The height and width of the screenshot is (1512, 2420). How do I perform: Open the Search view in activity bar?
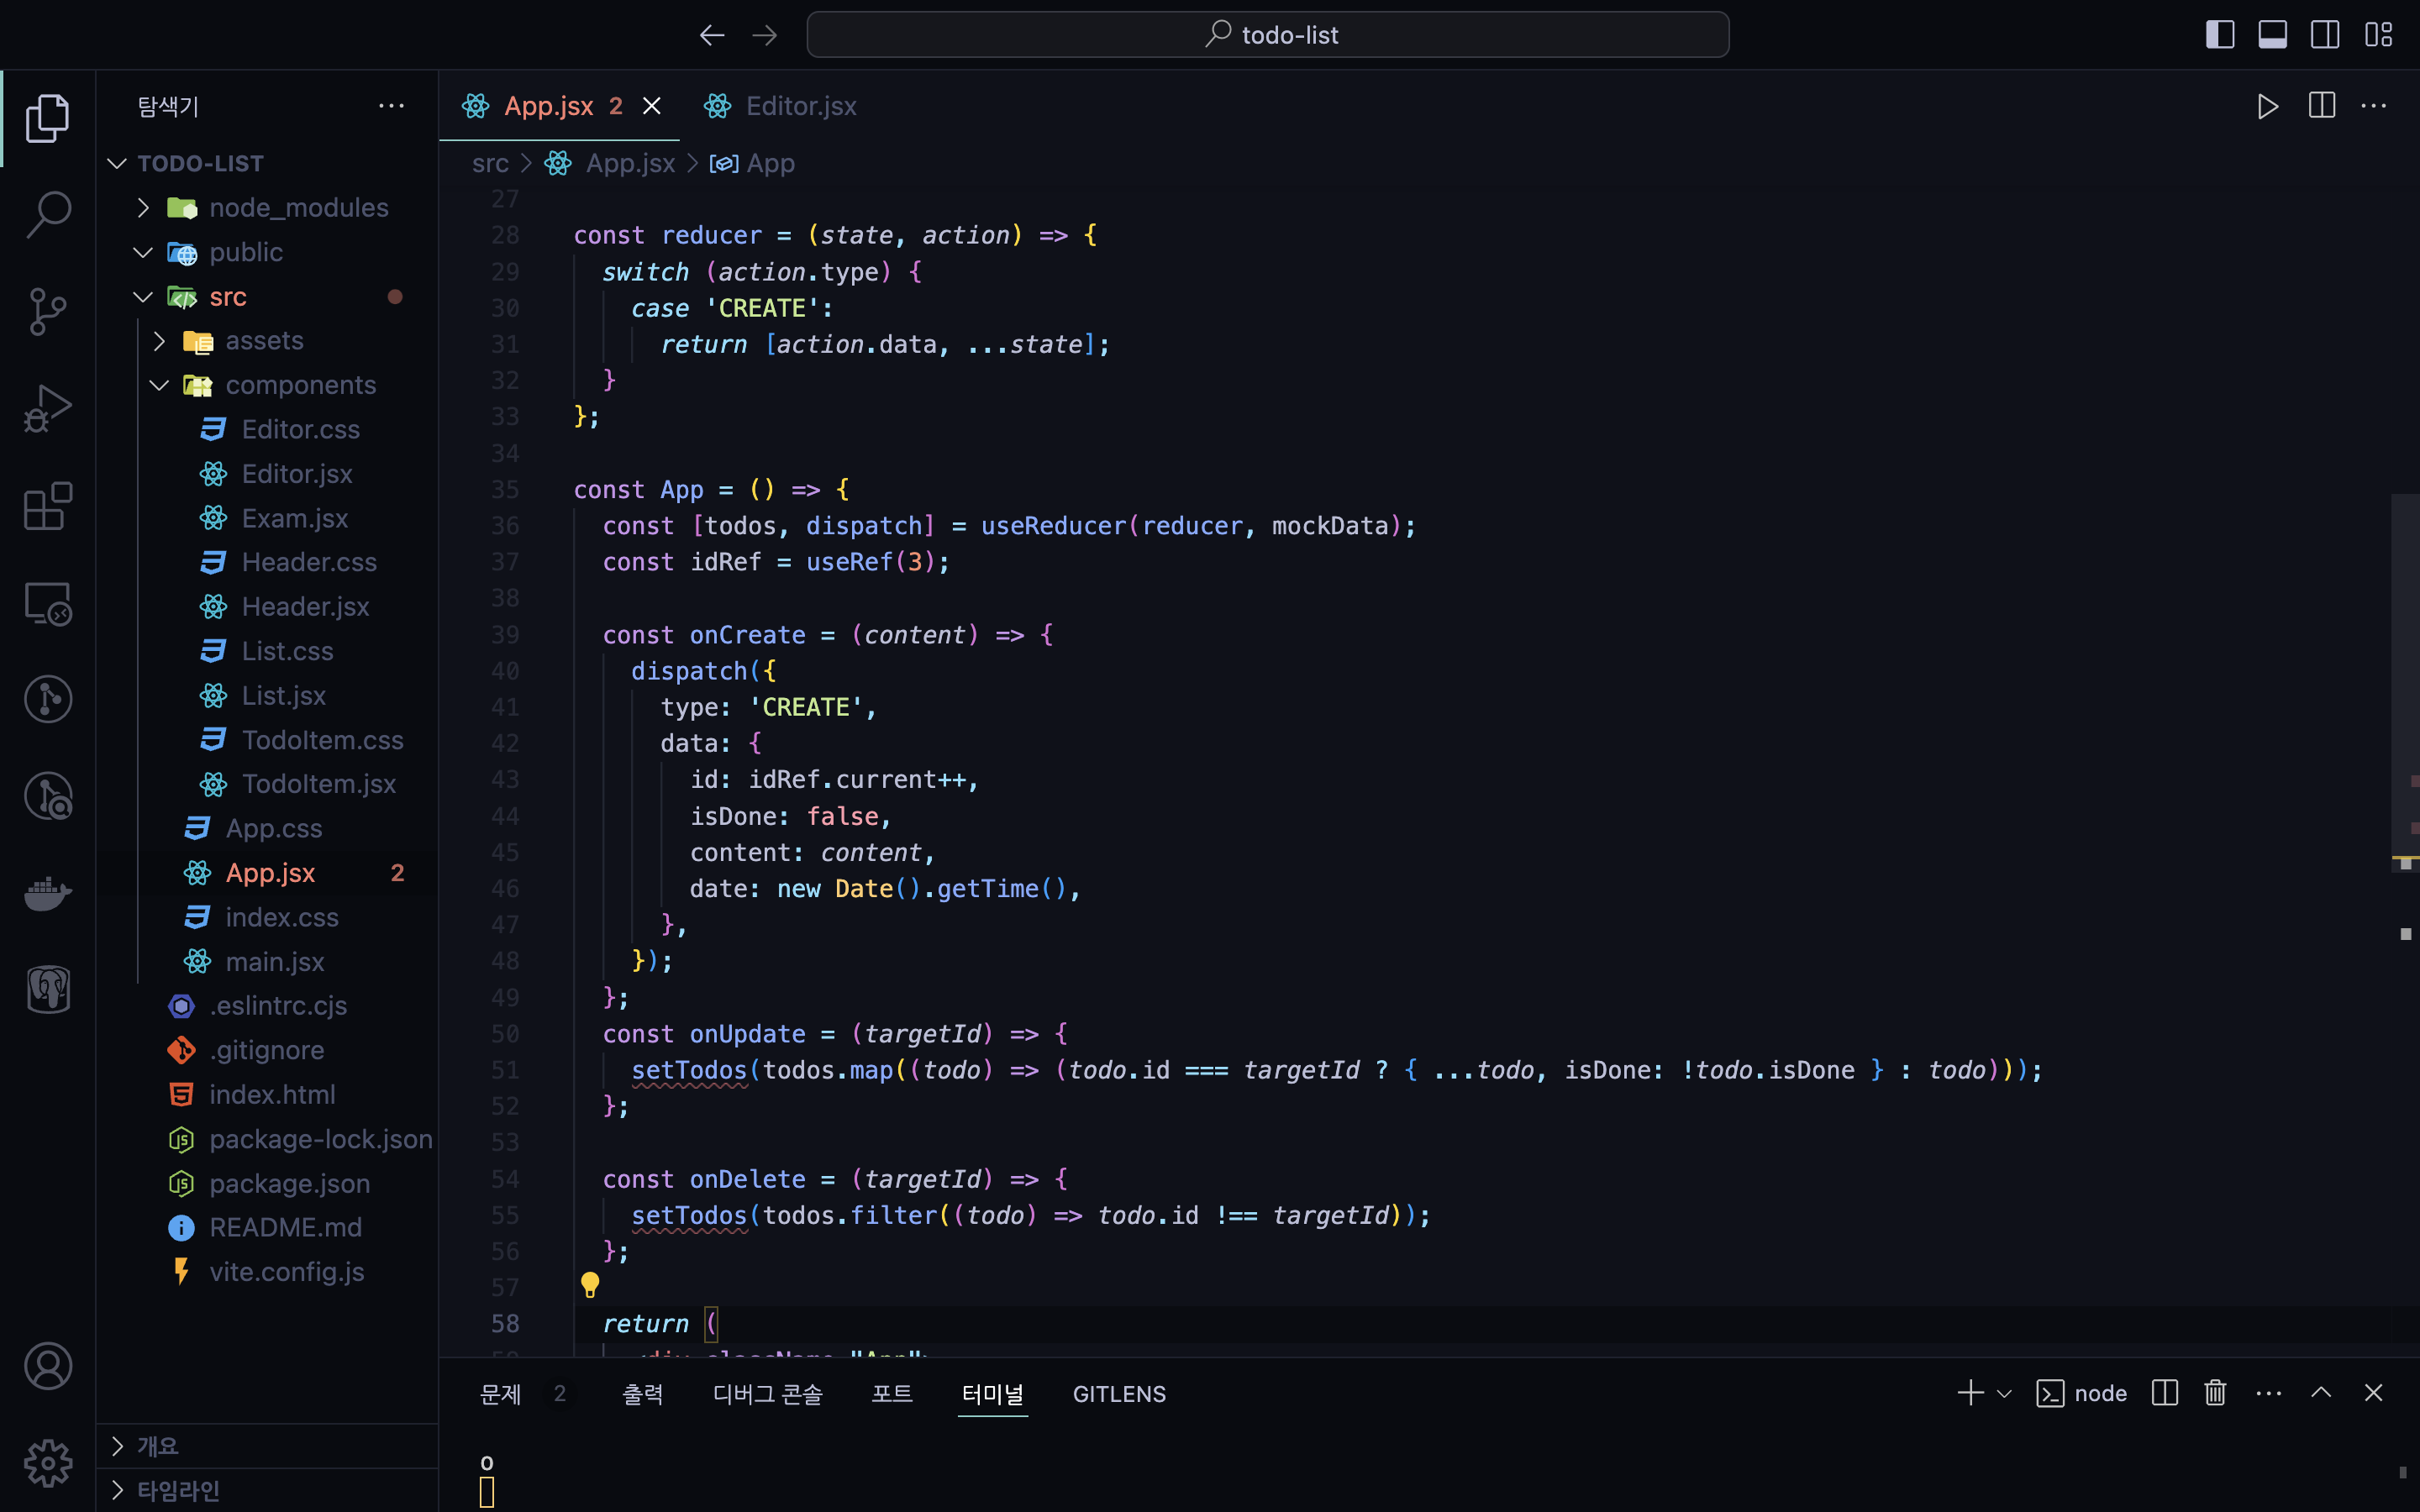point(47,214)
